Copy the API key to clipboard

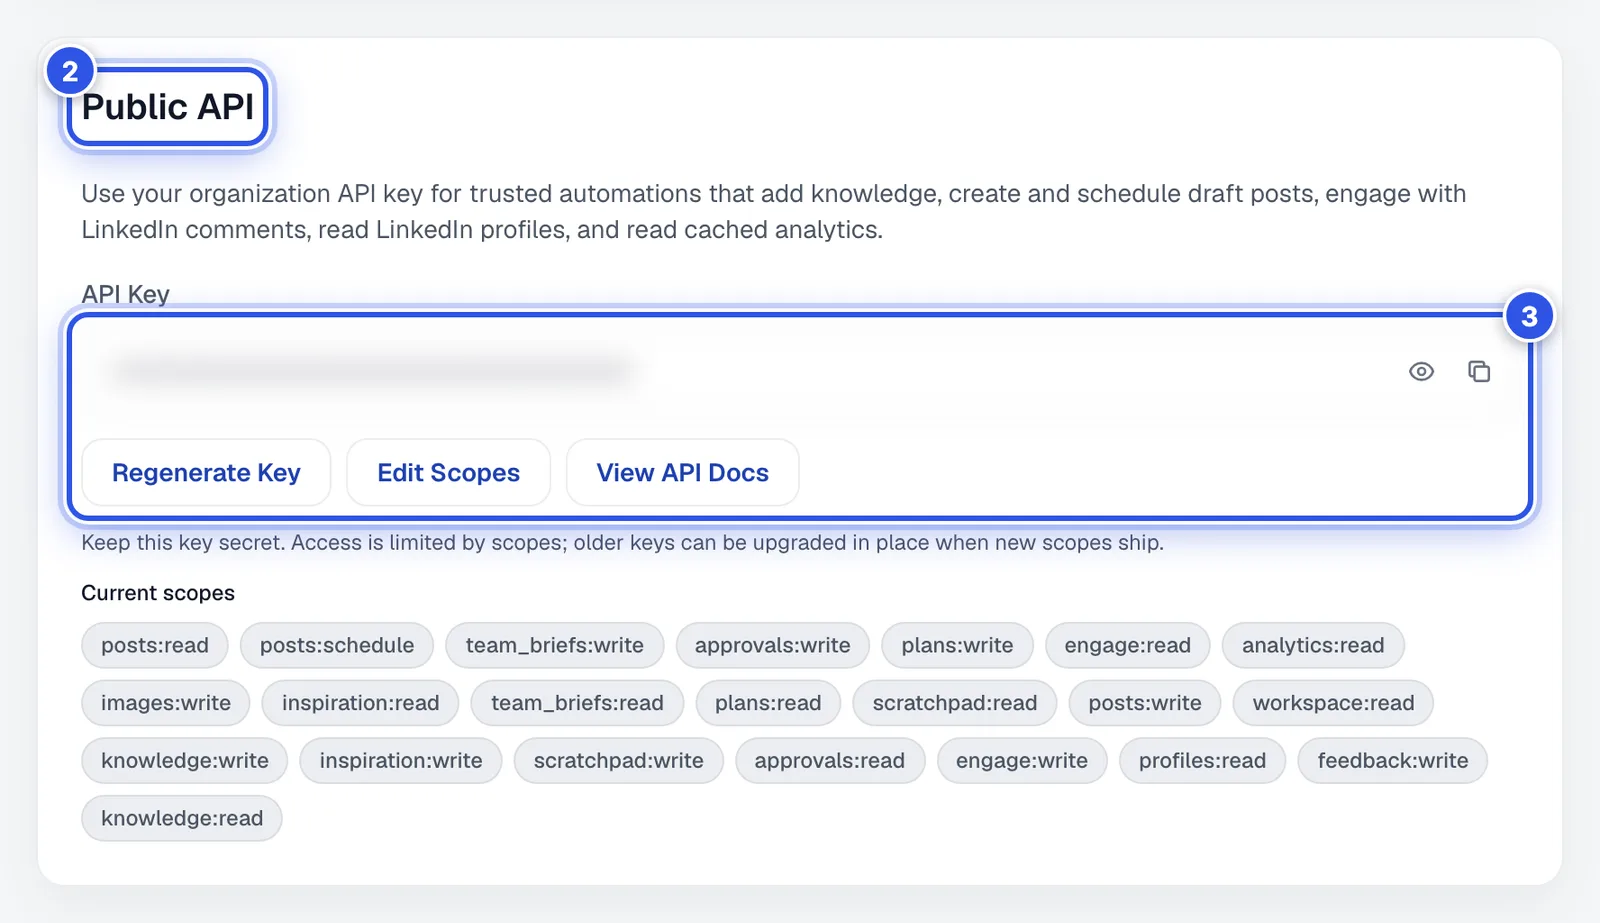tap(1479, 371)
